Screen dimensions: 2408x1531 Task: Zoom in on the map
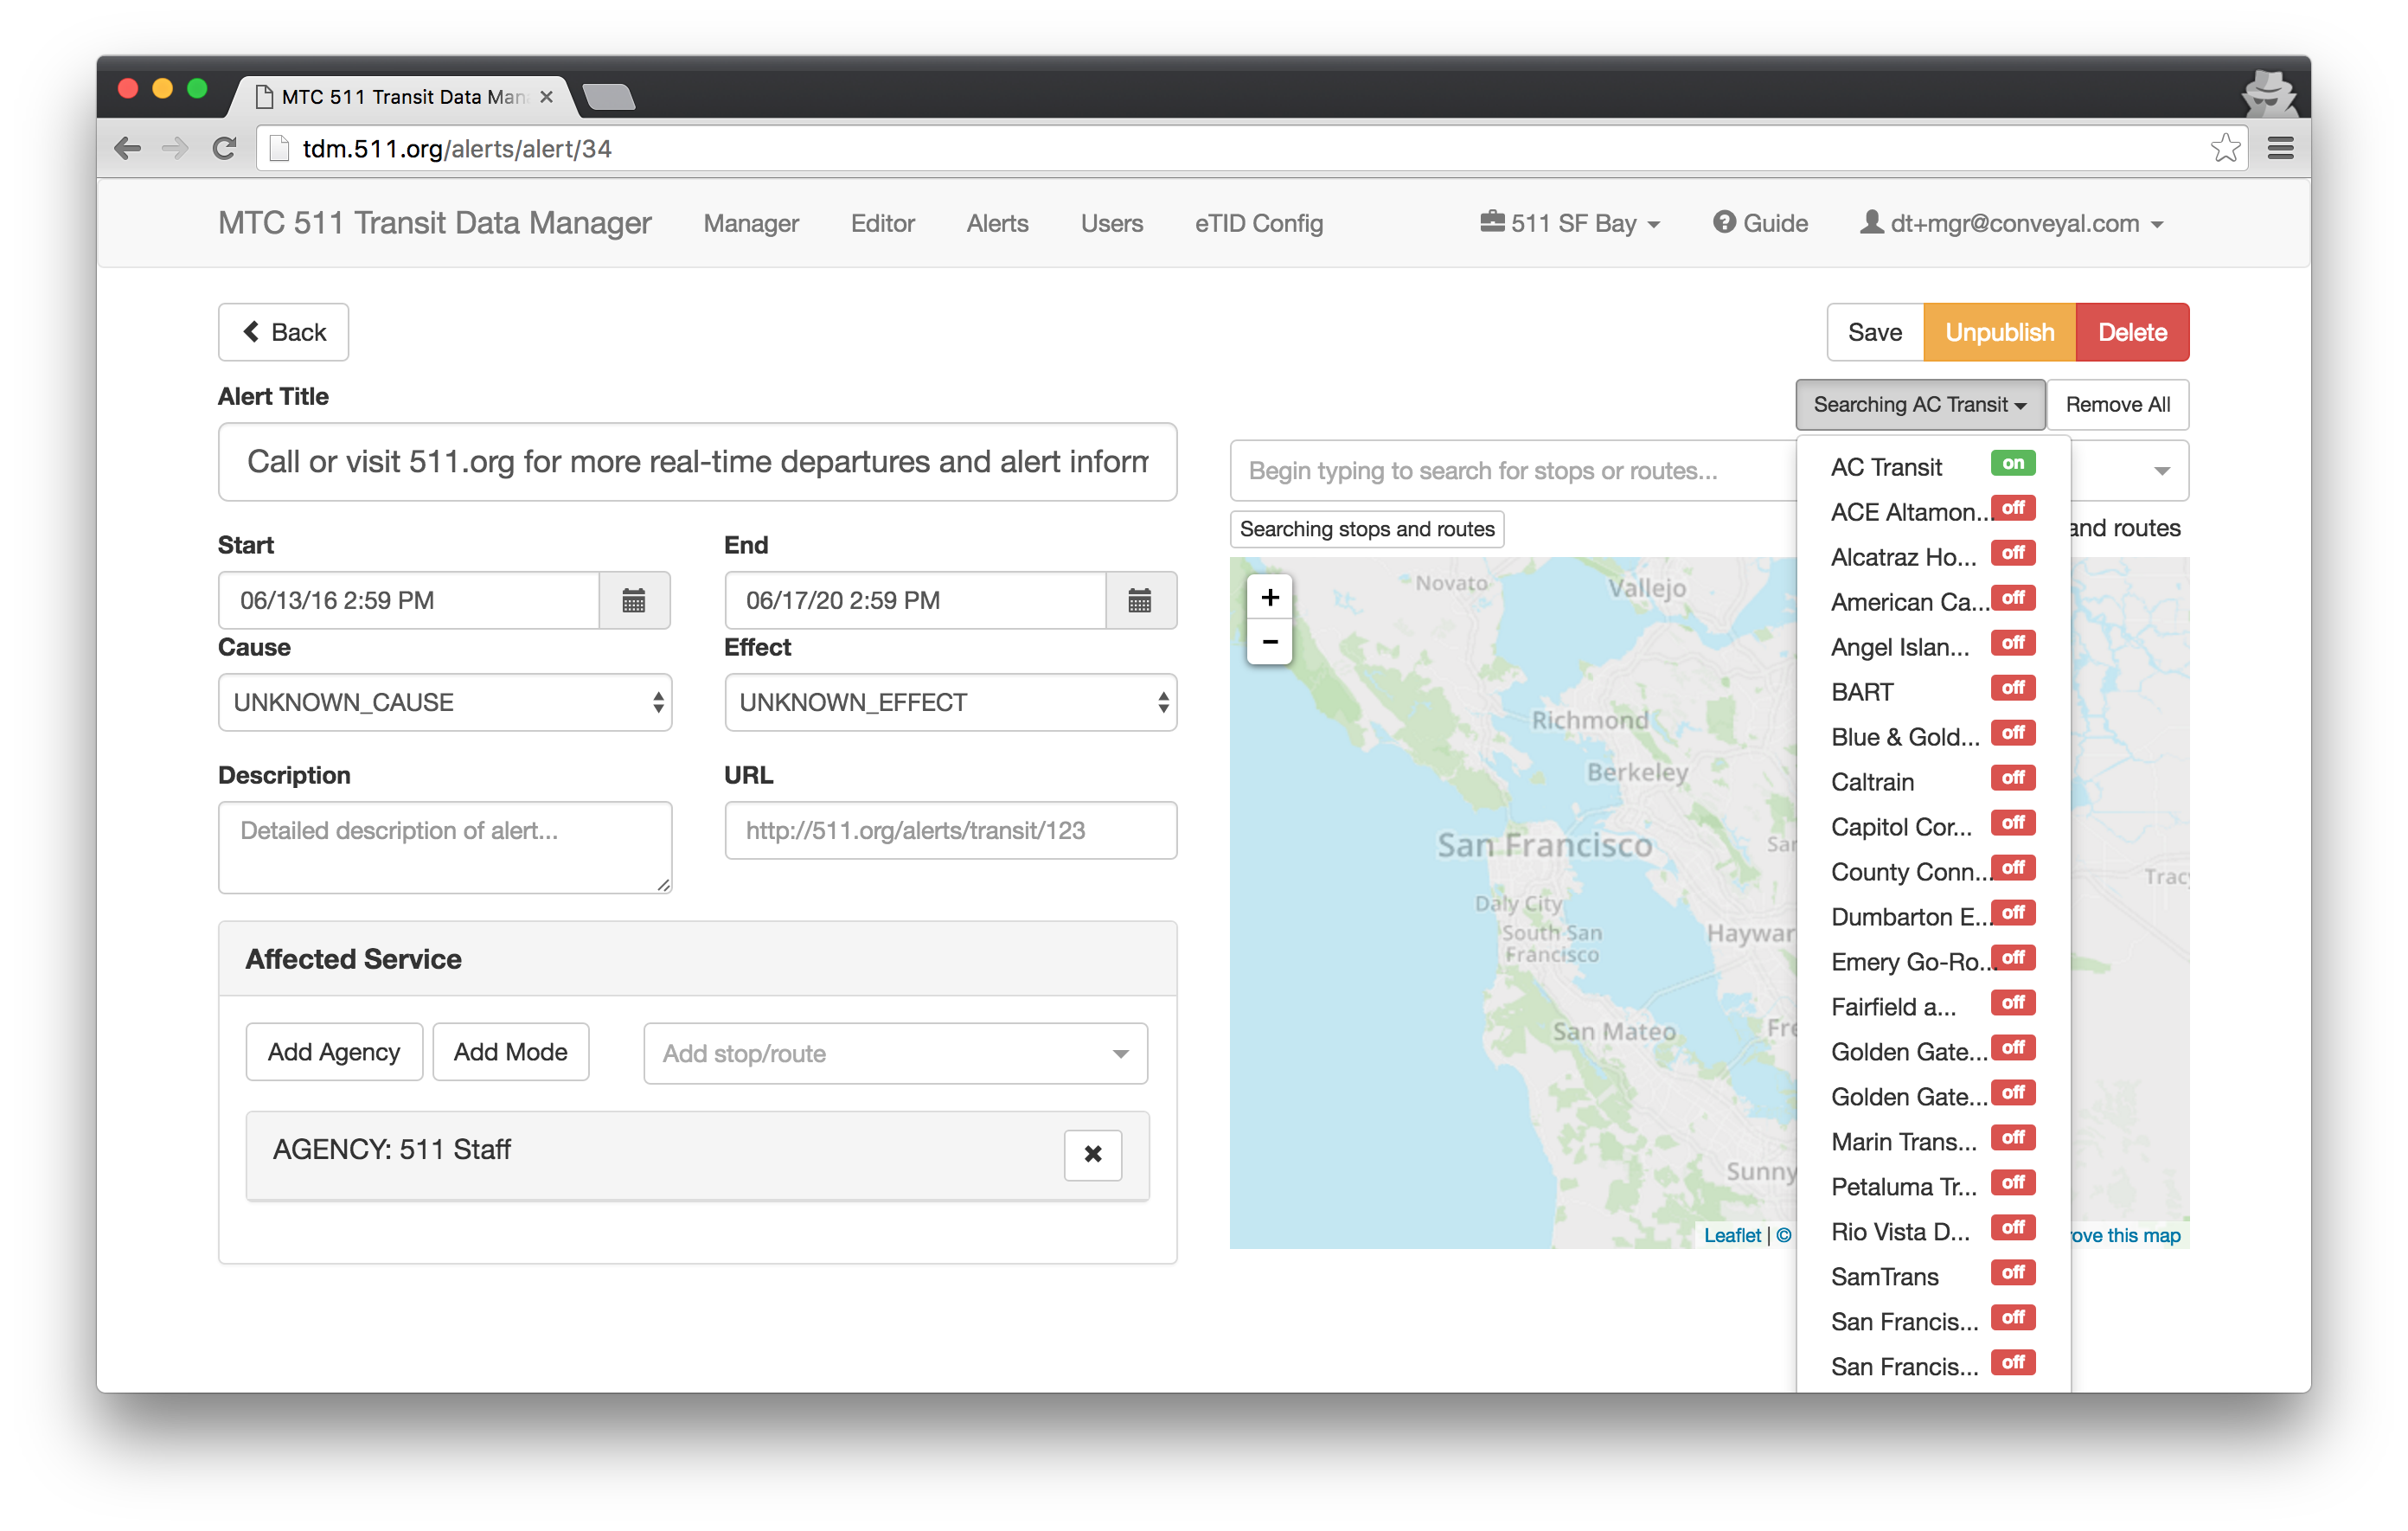(x=1270, y=598)
